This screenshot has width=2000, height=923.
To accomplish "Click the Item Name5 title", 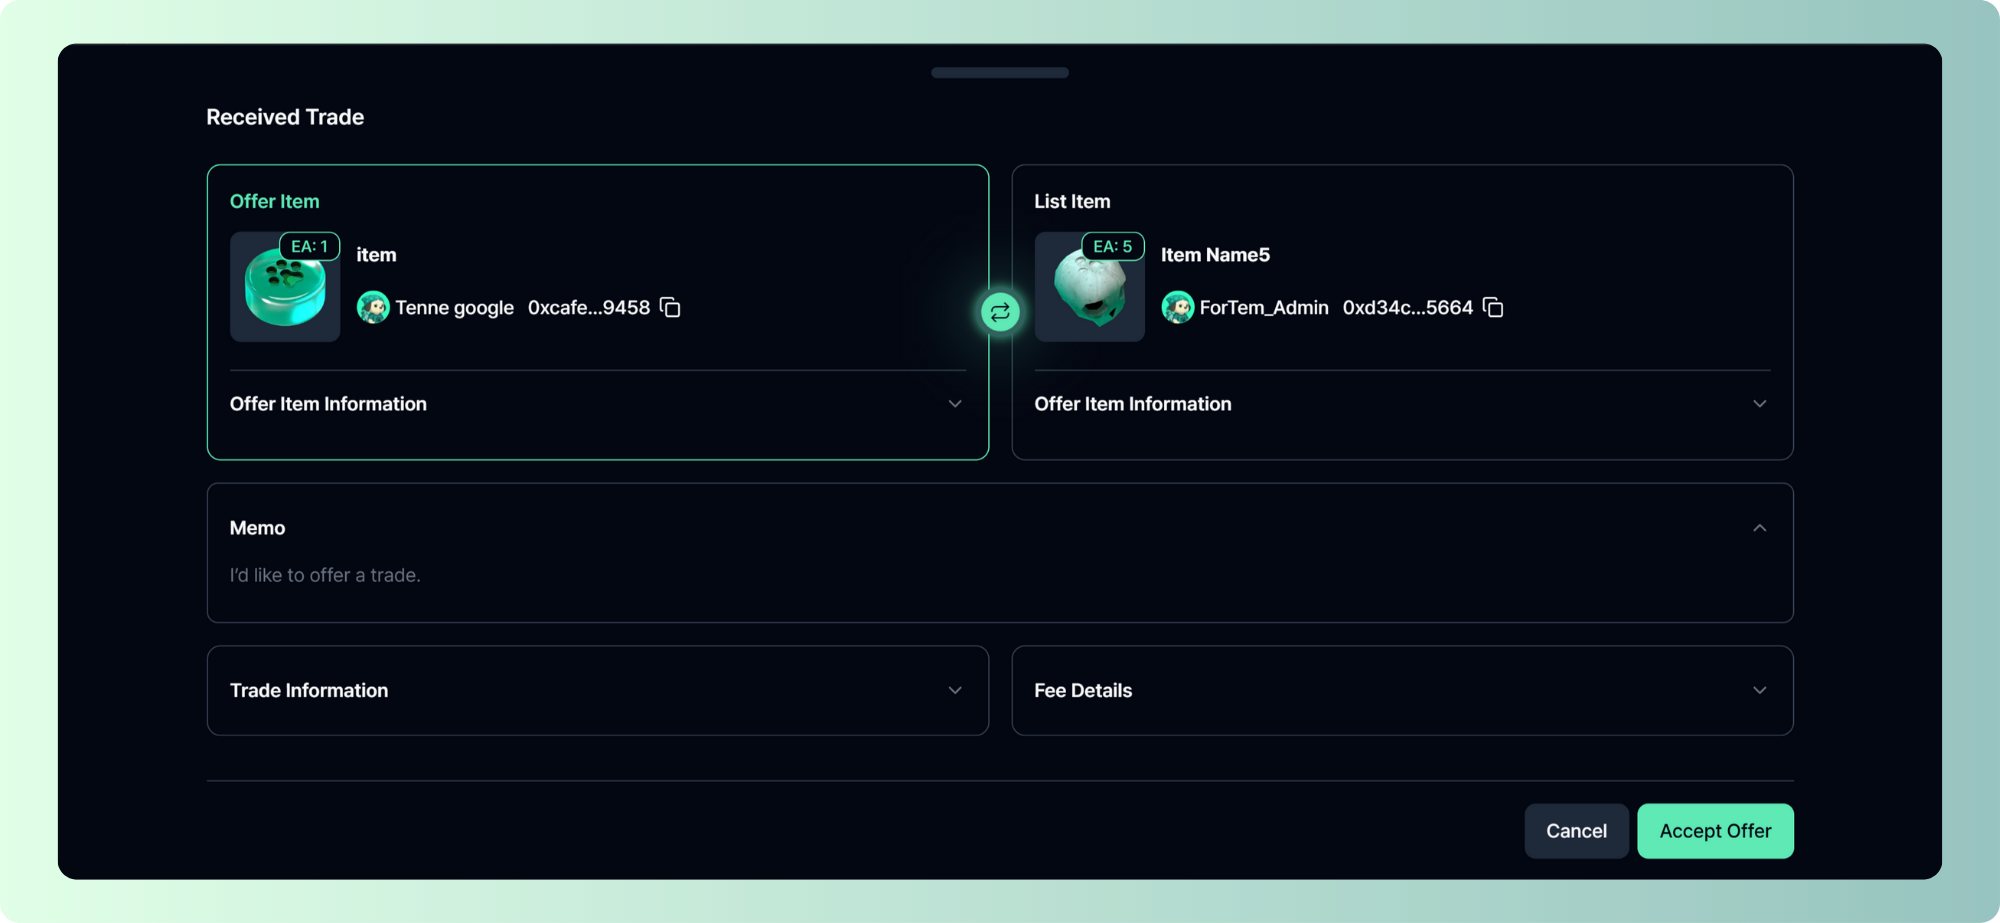I will 1215,255.
